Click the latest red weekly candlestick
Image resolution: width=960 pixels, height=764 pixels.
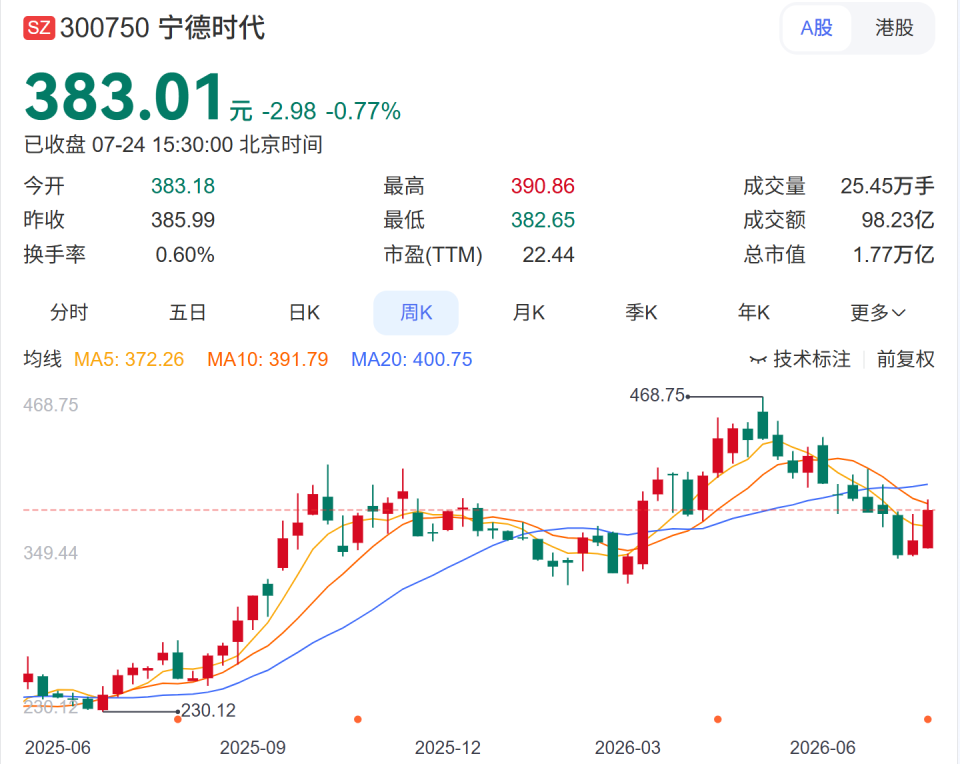(x=928, y=528)
